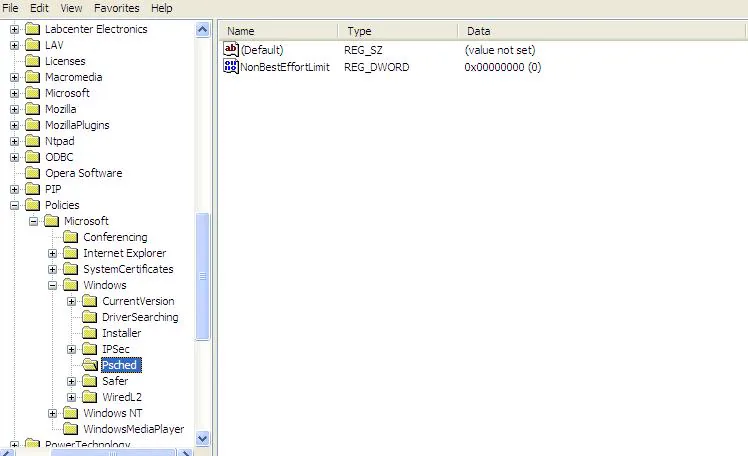Click the Ntpad folder icon
The width and height of the screenshot is (748, 456).
click(32, 141)
